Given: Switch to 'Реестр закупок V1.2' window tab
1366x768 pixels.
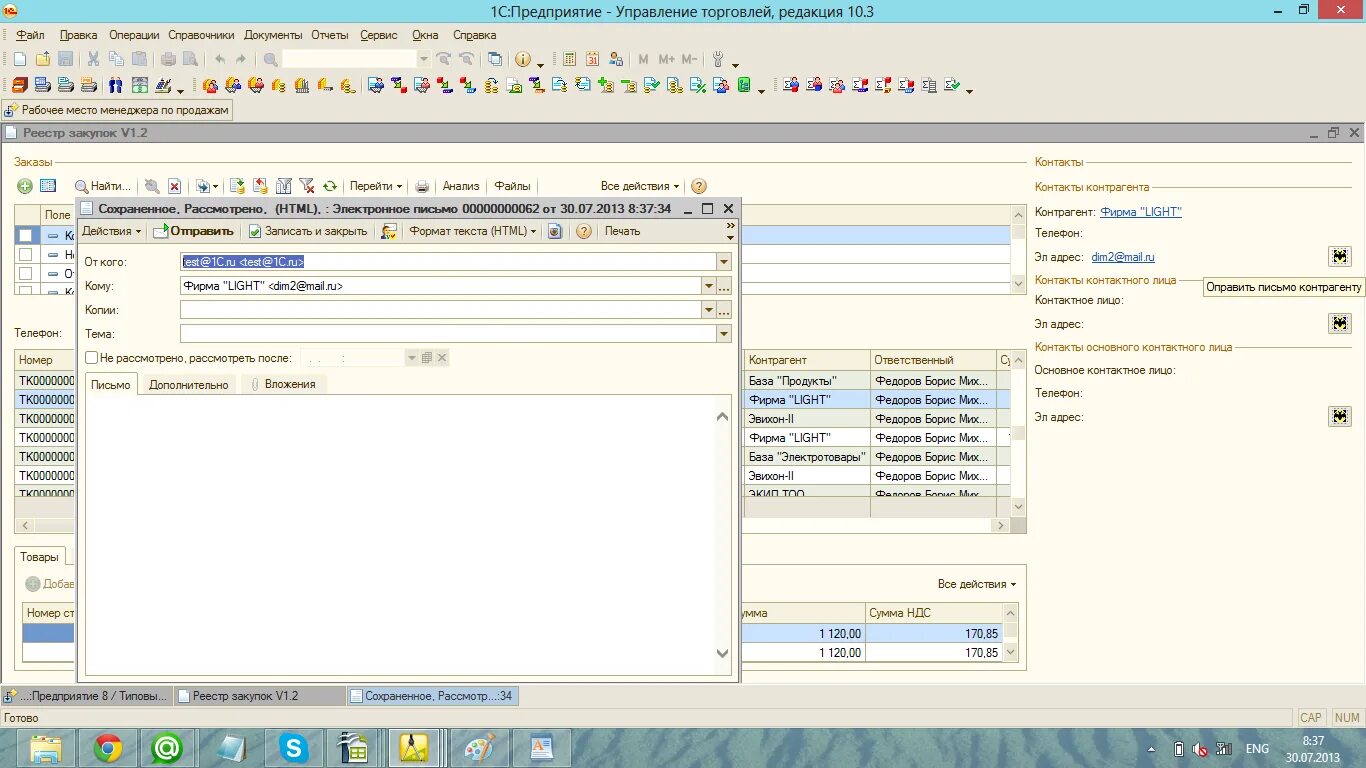Looking at the screenshot, I should tap(259, 696).
